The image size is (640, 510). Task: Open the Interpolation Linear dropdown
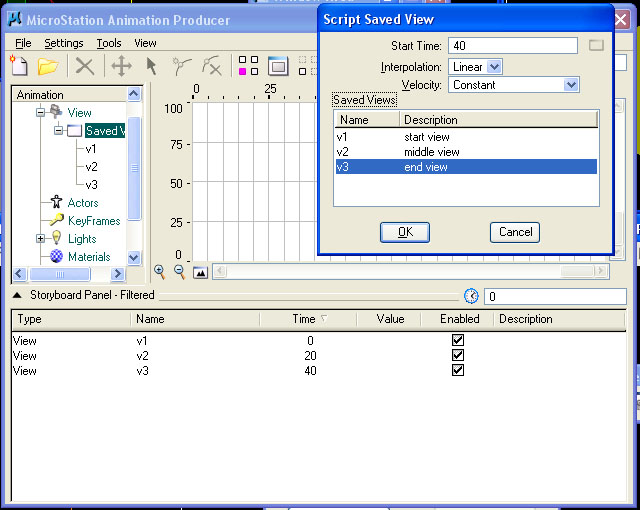click(494, 67)
